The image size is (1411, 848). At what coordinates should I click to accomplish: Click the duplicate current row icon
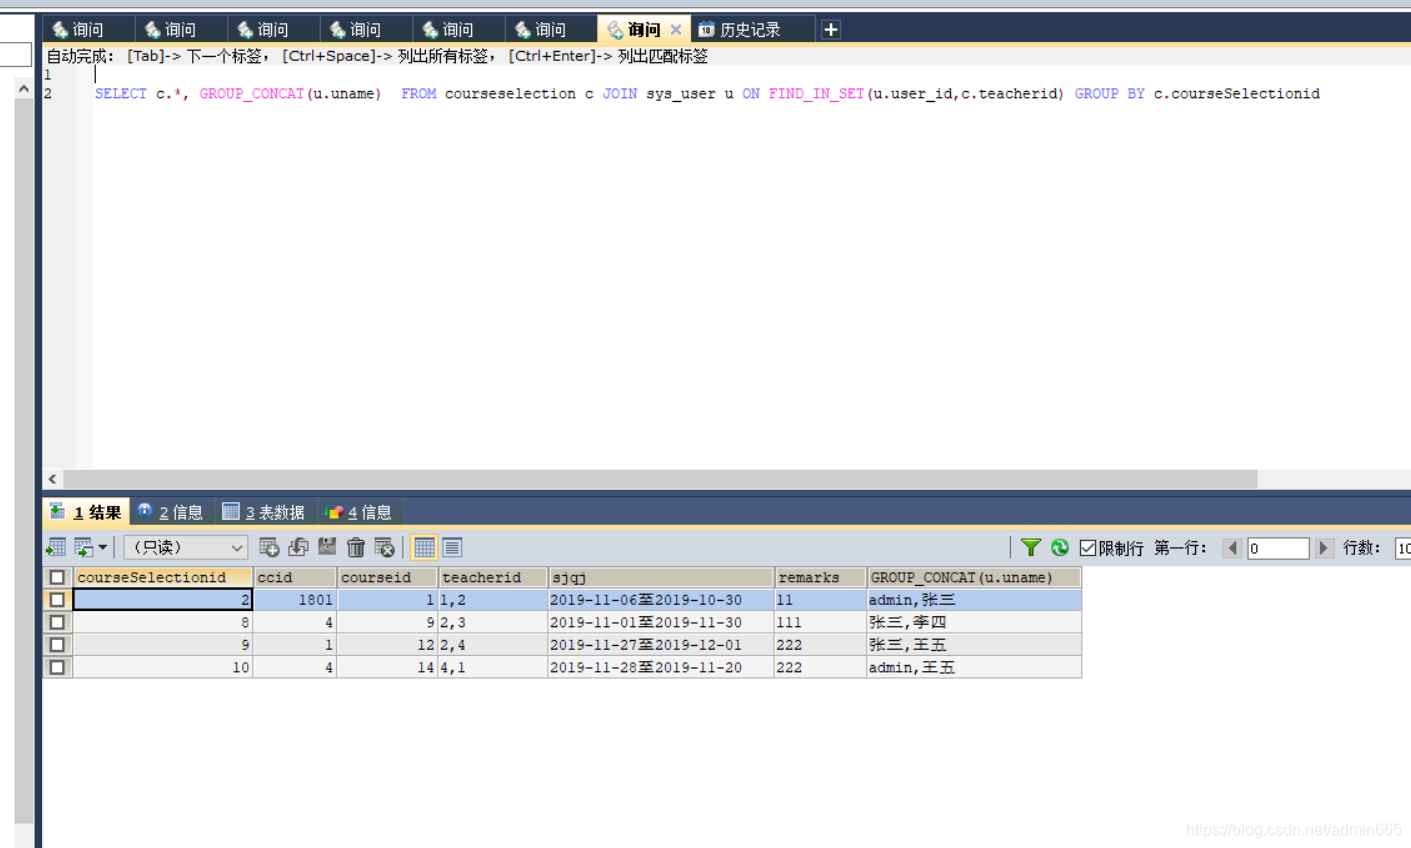pyautogui.click(x=298, y=547)
